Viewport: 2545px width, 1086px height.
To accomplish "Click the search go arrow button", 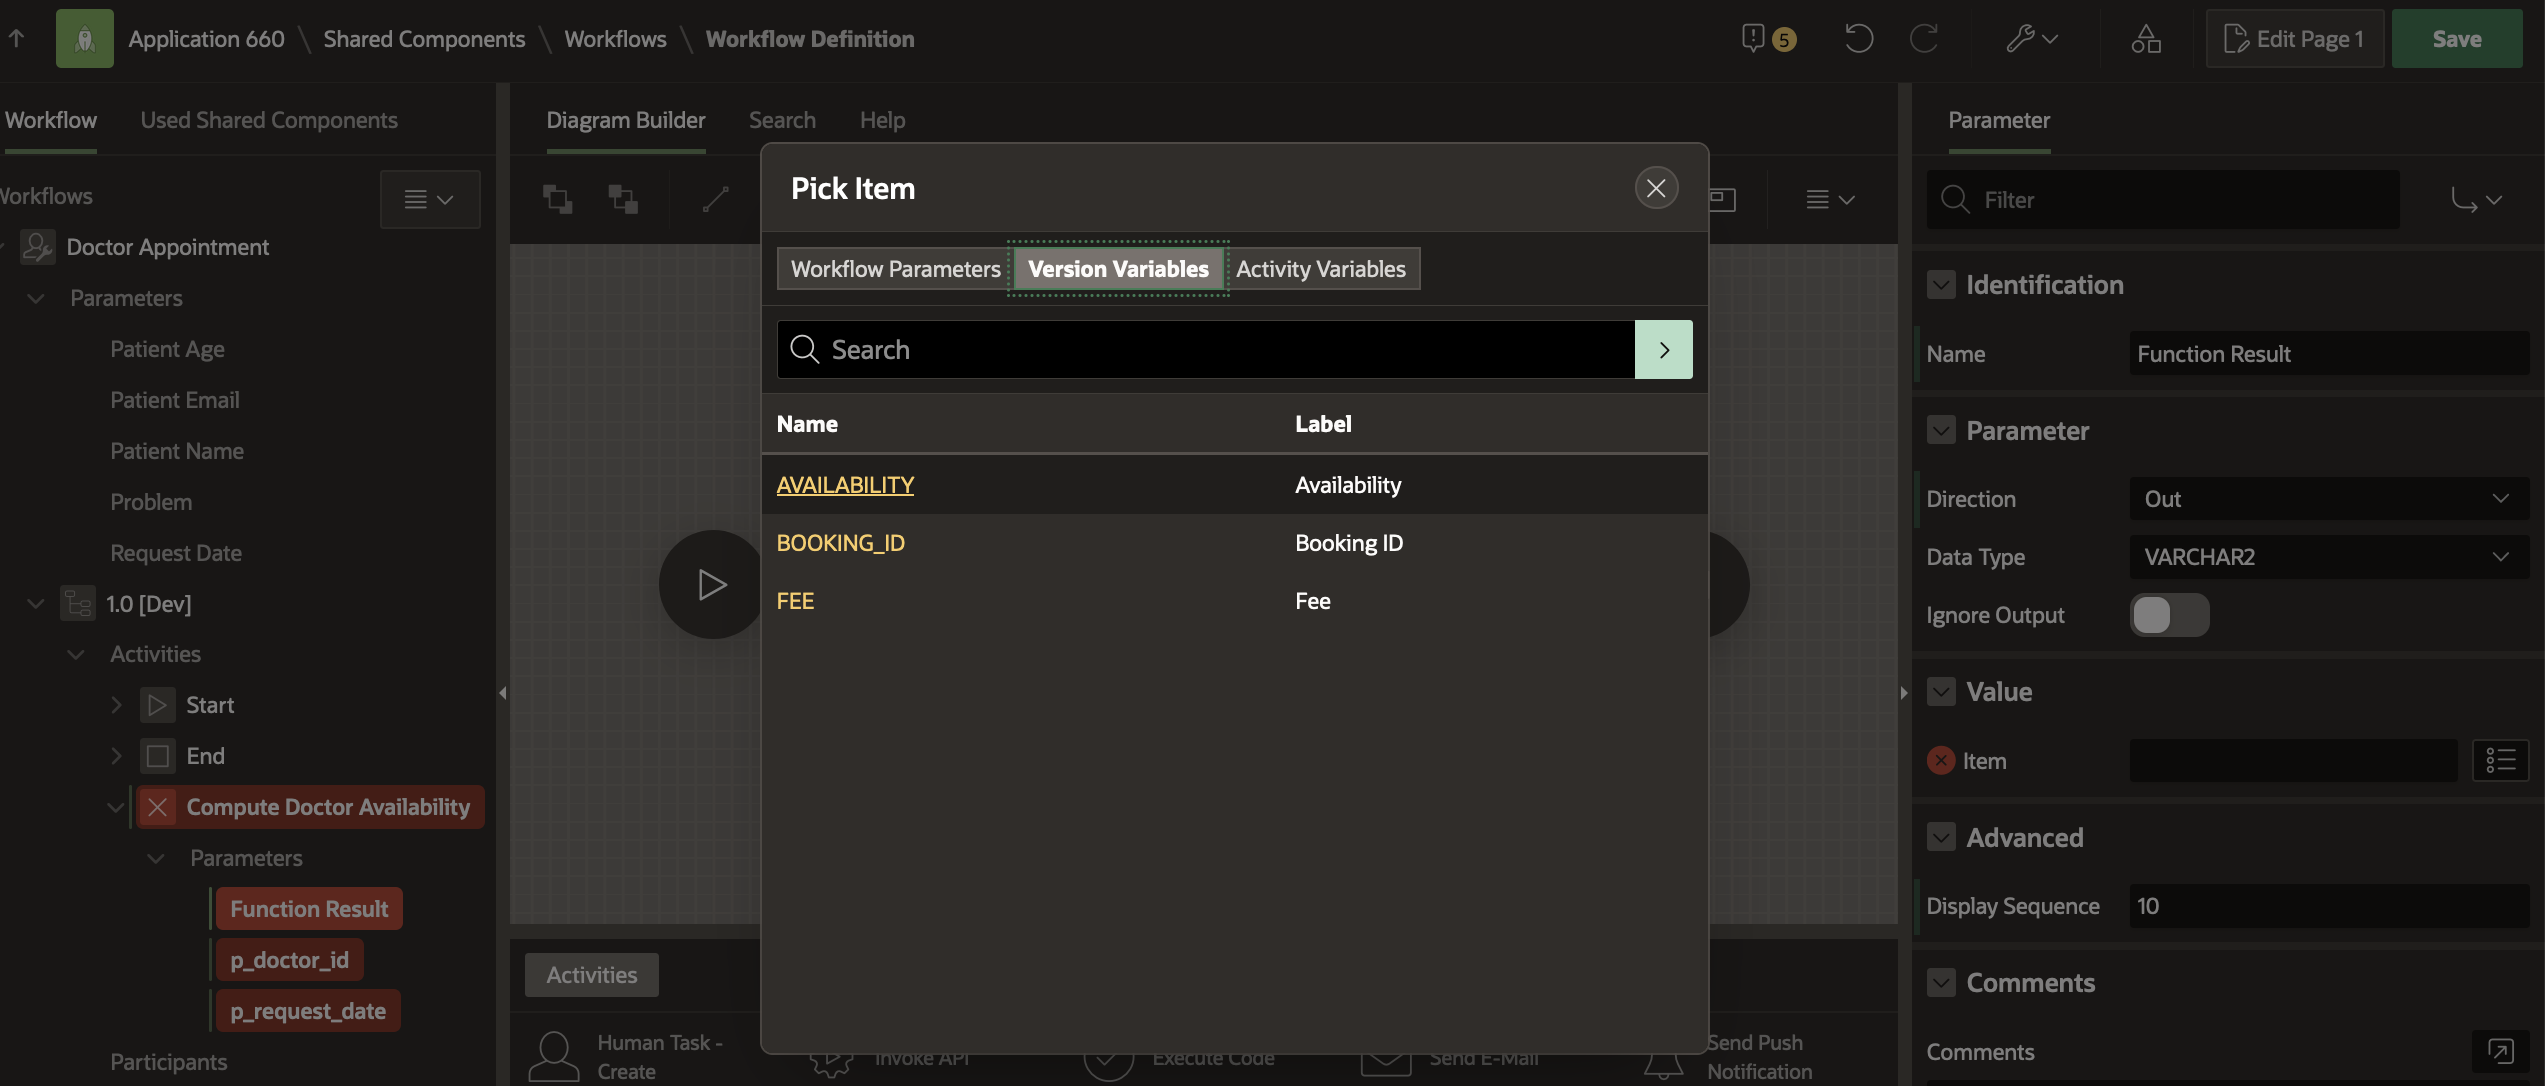I will coord(1663,350).
